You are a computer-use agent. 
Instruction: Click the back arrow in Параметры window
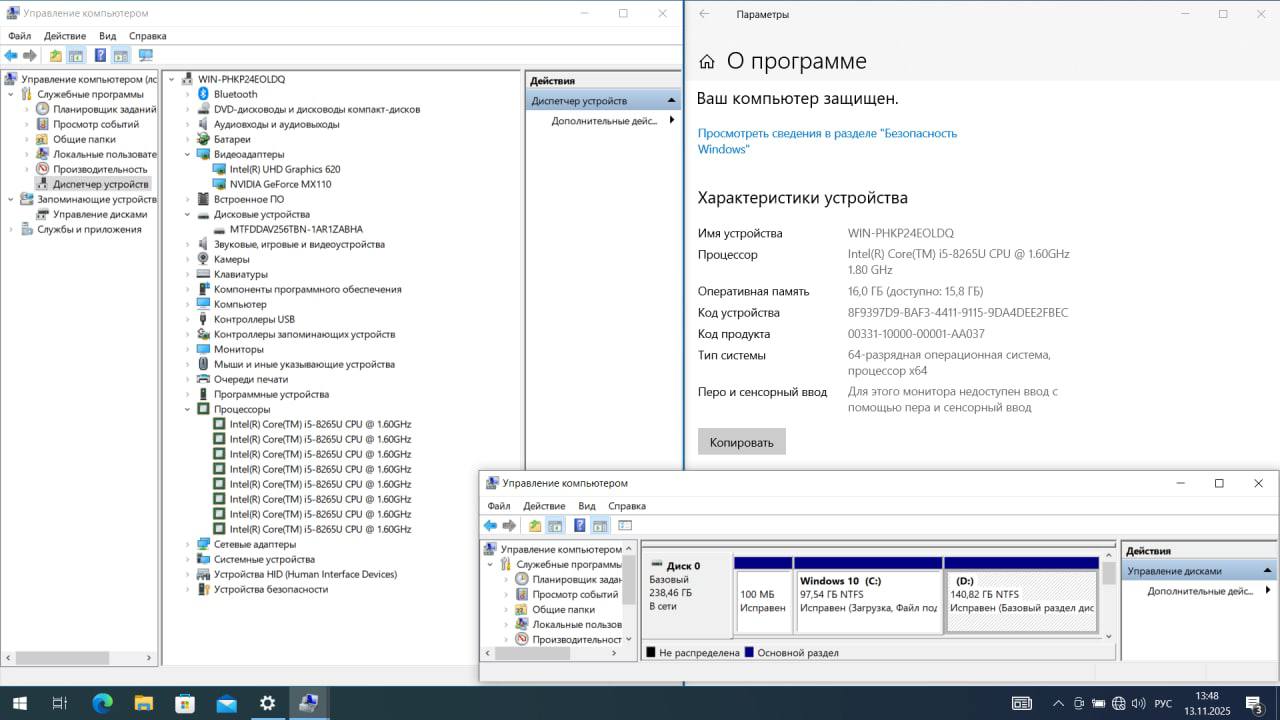pos(704,14)
